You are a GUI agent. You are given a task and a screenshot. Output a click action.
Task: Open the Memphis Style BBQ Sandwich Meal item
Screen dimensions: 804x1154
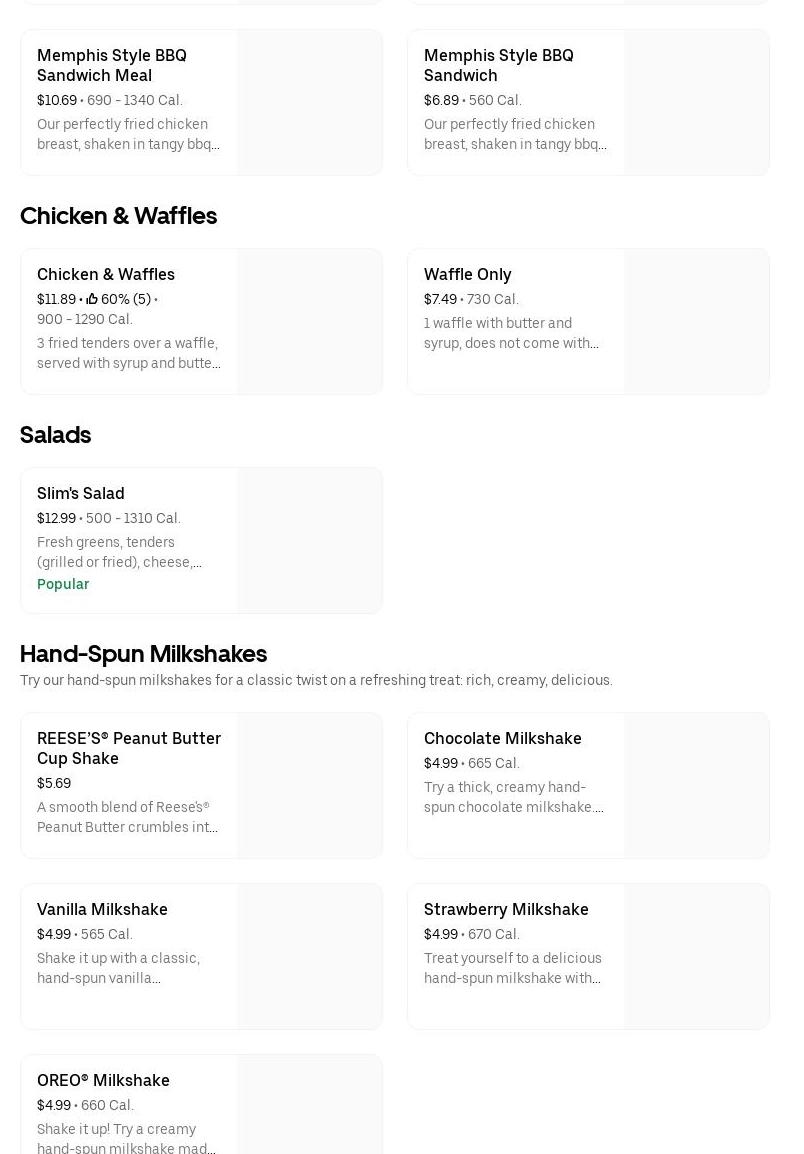click(112, 65)
